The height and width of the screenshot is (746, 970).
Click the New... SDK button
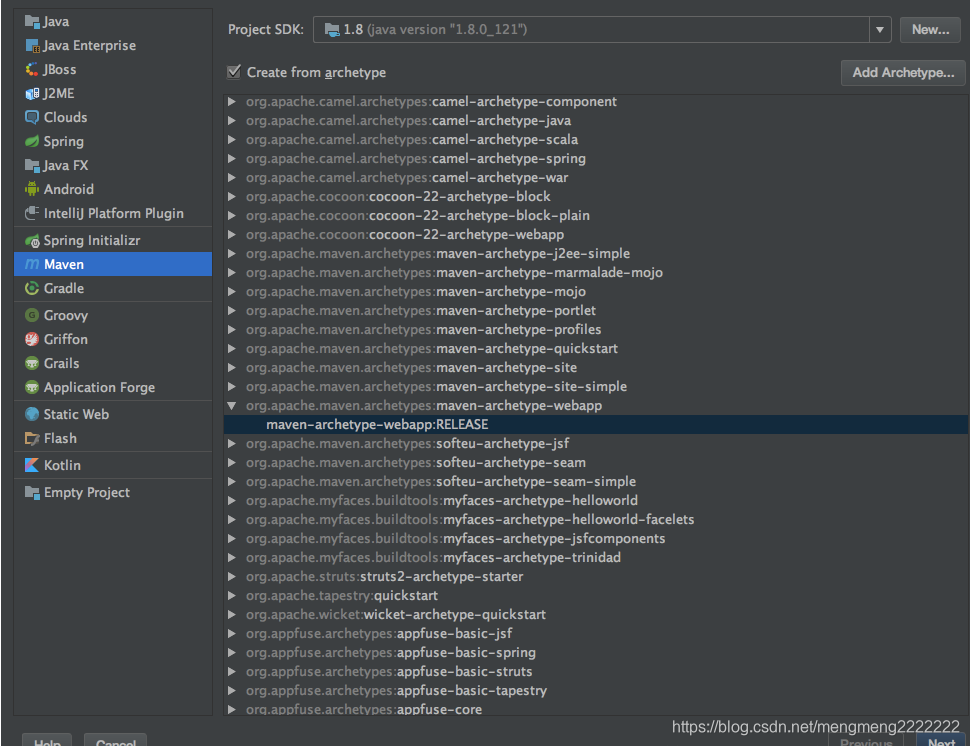pos(930,30)
